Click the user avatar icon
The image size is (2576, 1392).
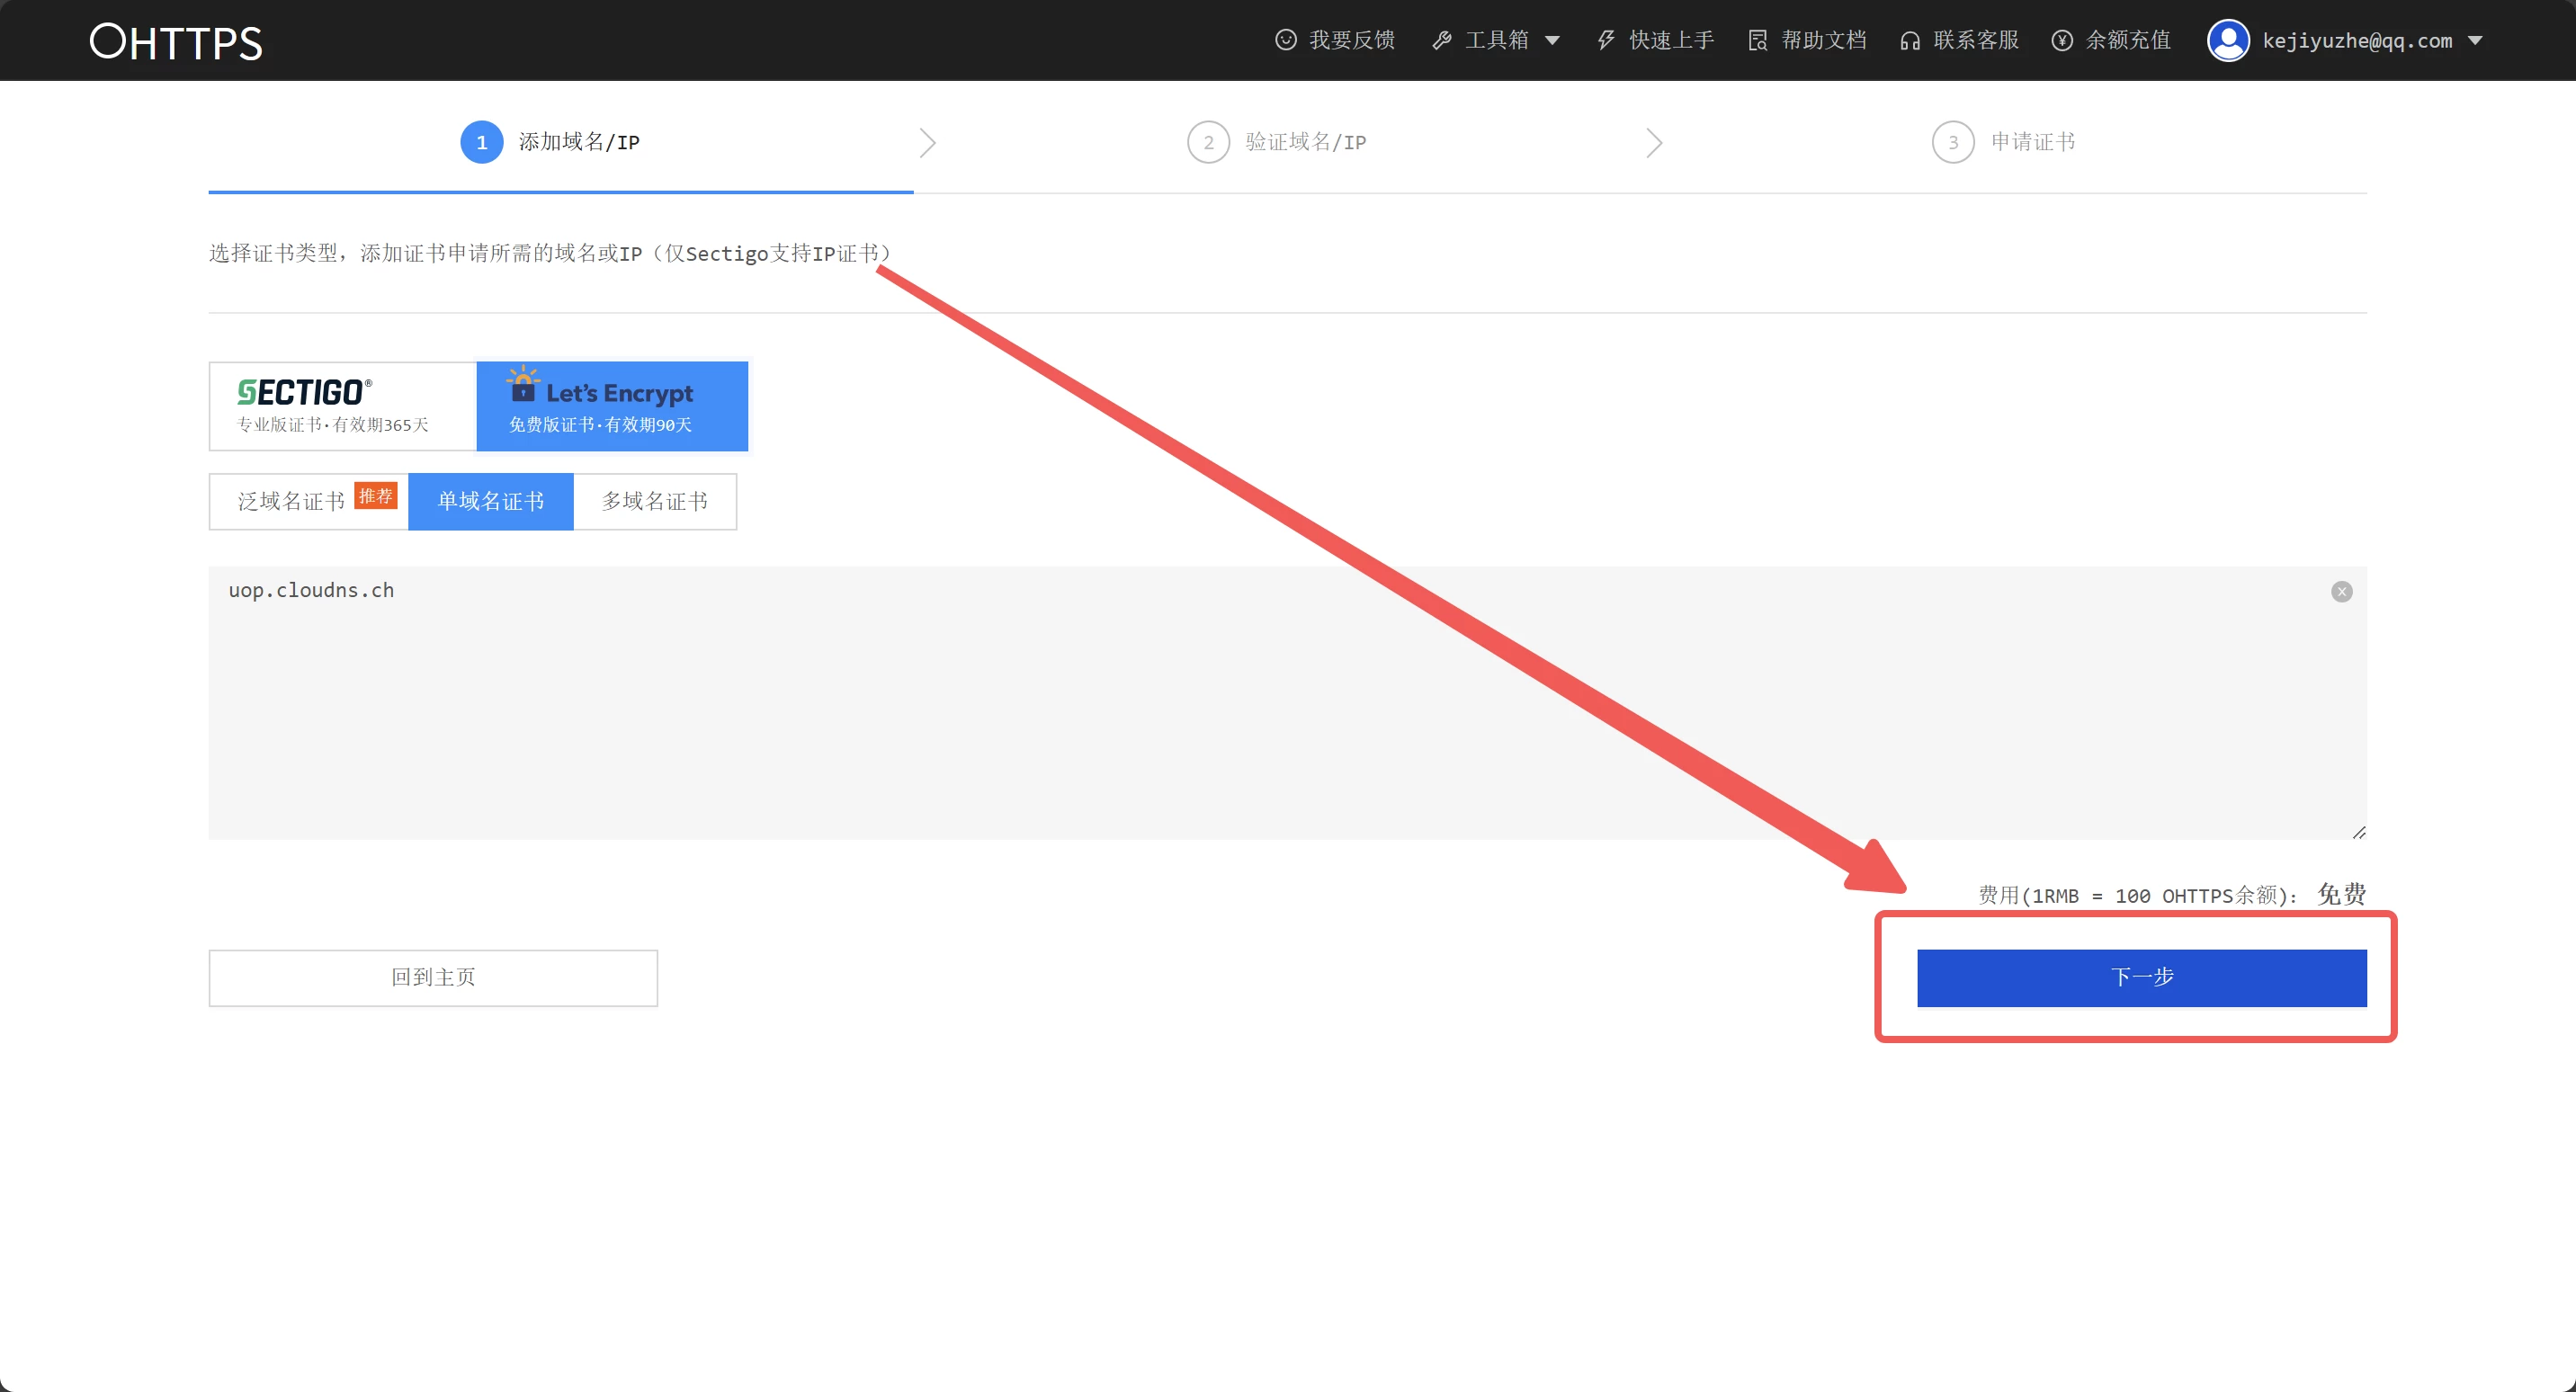2227,40
